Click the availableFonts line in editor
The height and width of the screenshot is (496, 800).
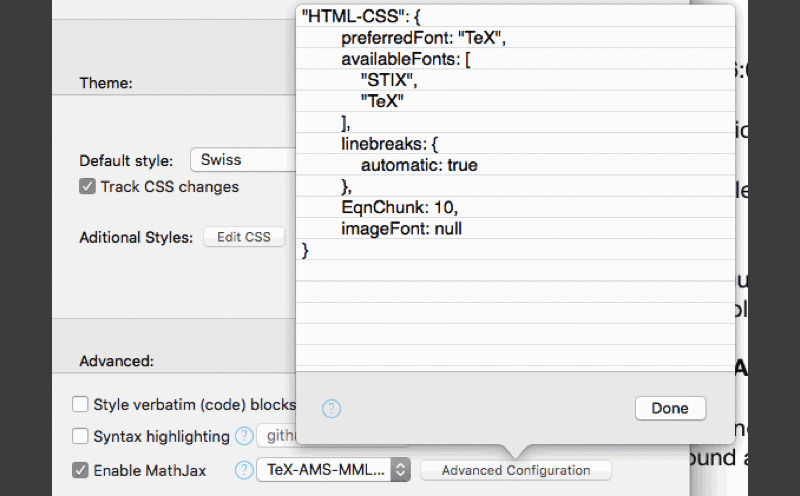click(x=405, y=60)
